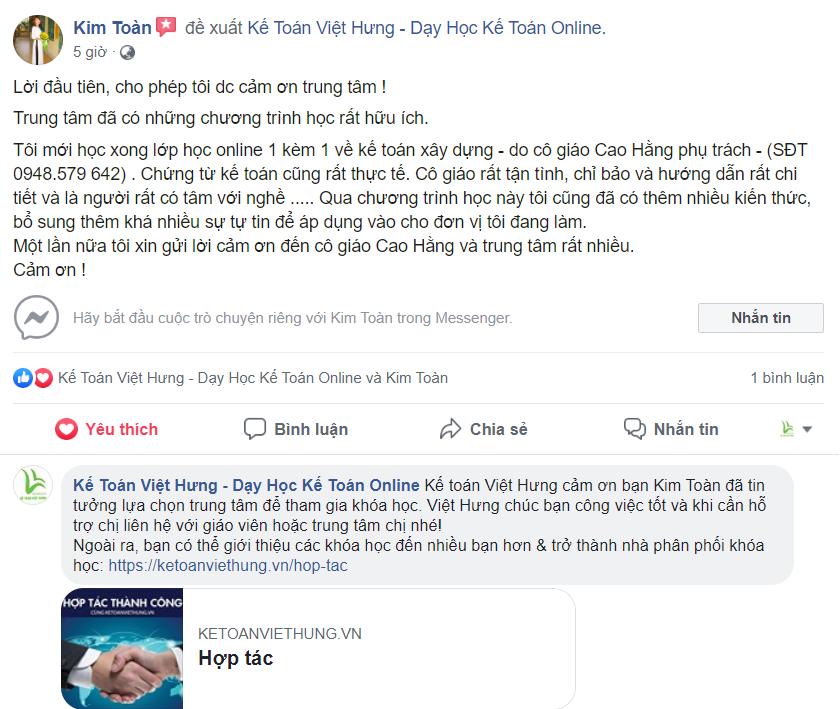Click the red recommendation star badge
Viewport: 840px width, 709px height.
(x=166, y=26)
